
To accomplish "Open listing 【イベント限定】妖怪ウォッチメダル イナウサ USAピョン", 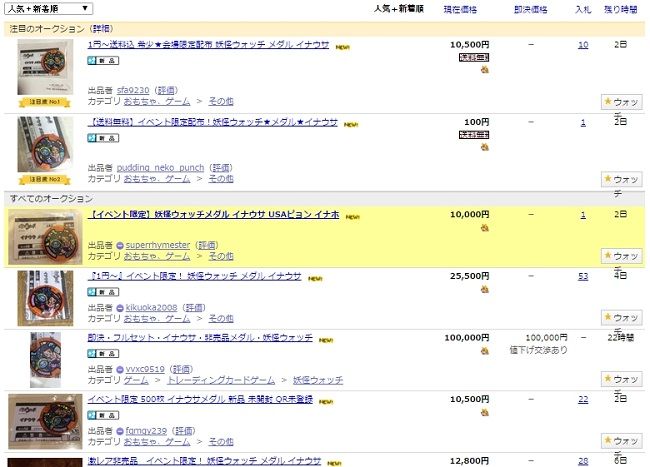I will pyautogui.click(x=213, y=214).
